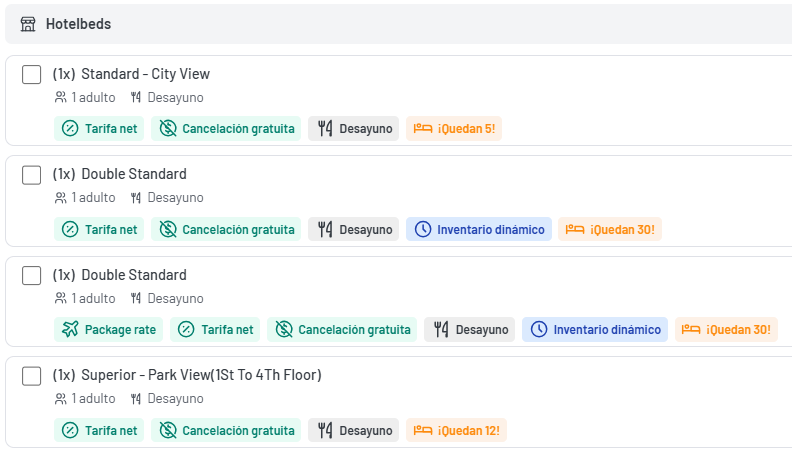The width and height of the screenshot is (792, 452).
Task: Click Cancelación gratuita icon in Standard City View row
Action: (x=168, y=128)
